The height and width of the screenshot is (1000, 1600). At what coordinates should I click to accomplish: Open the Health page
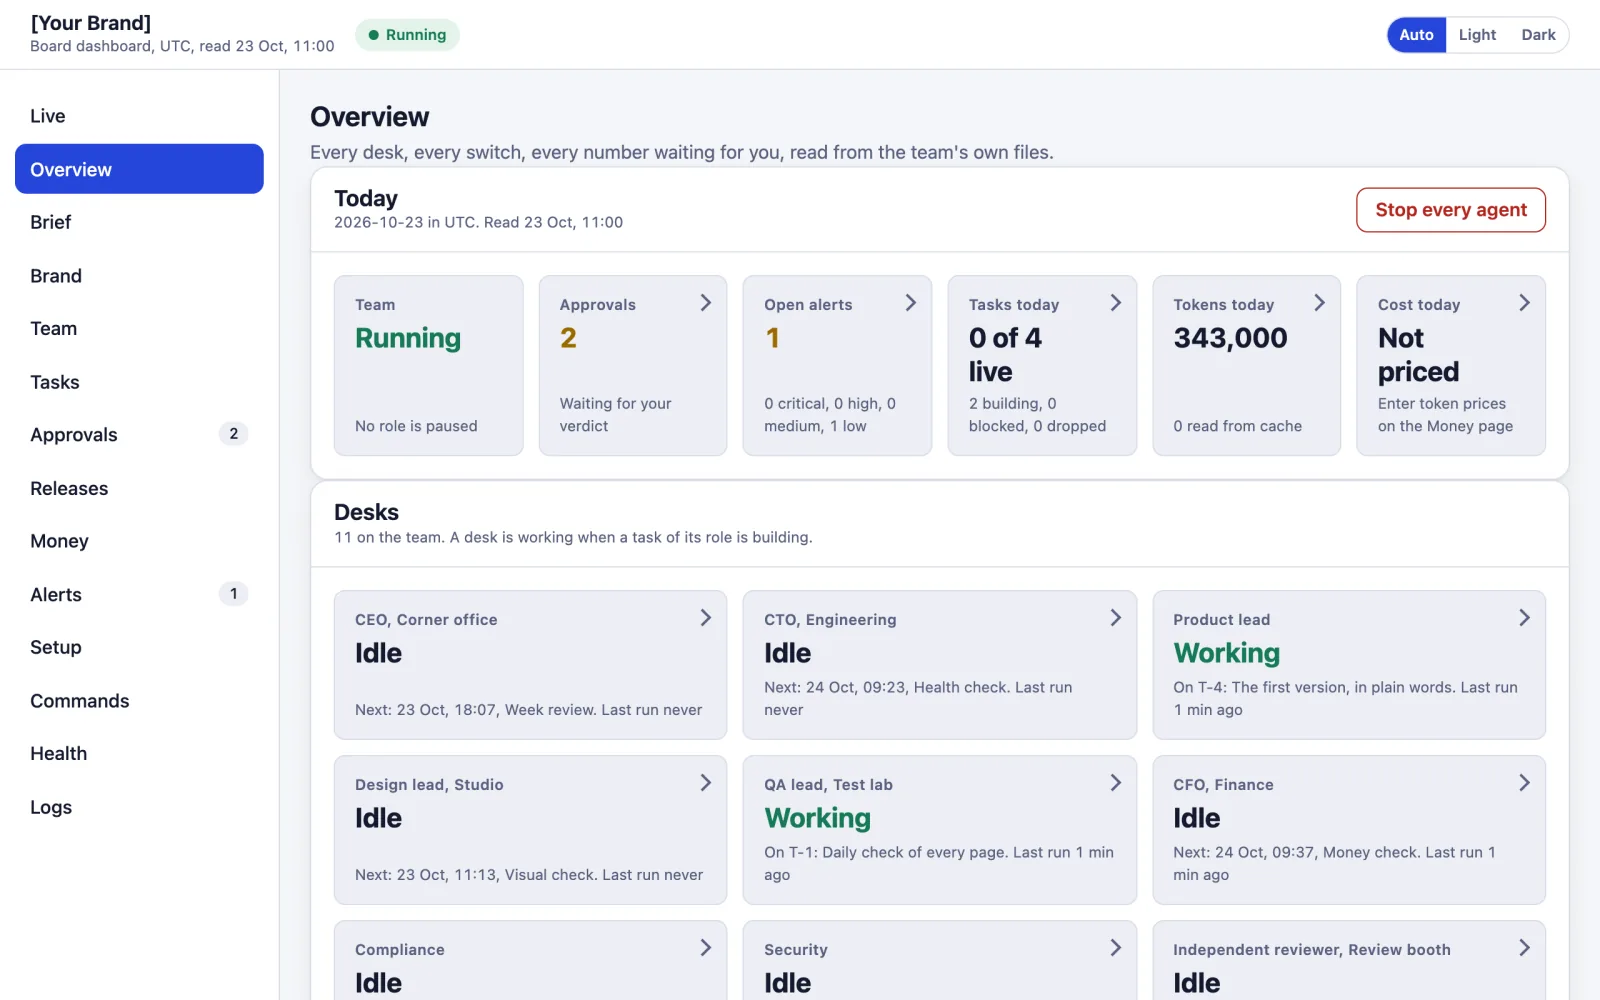click(x=139, y=754)
